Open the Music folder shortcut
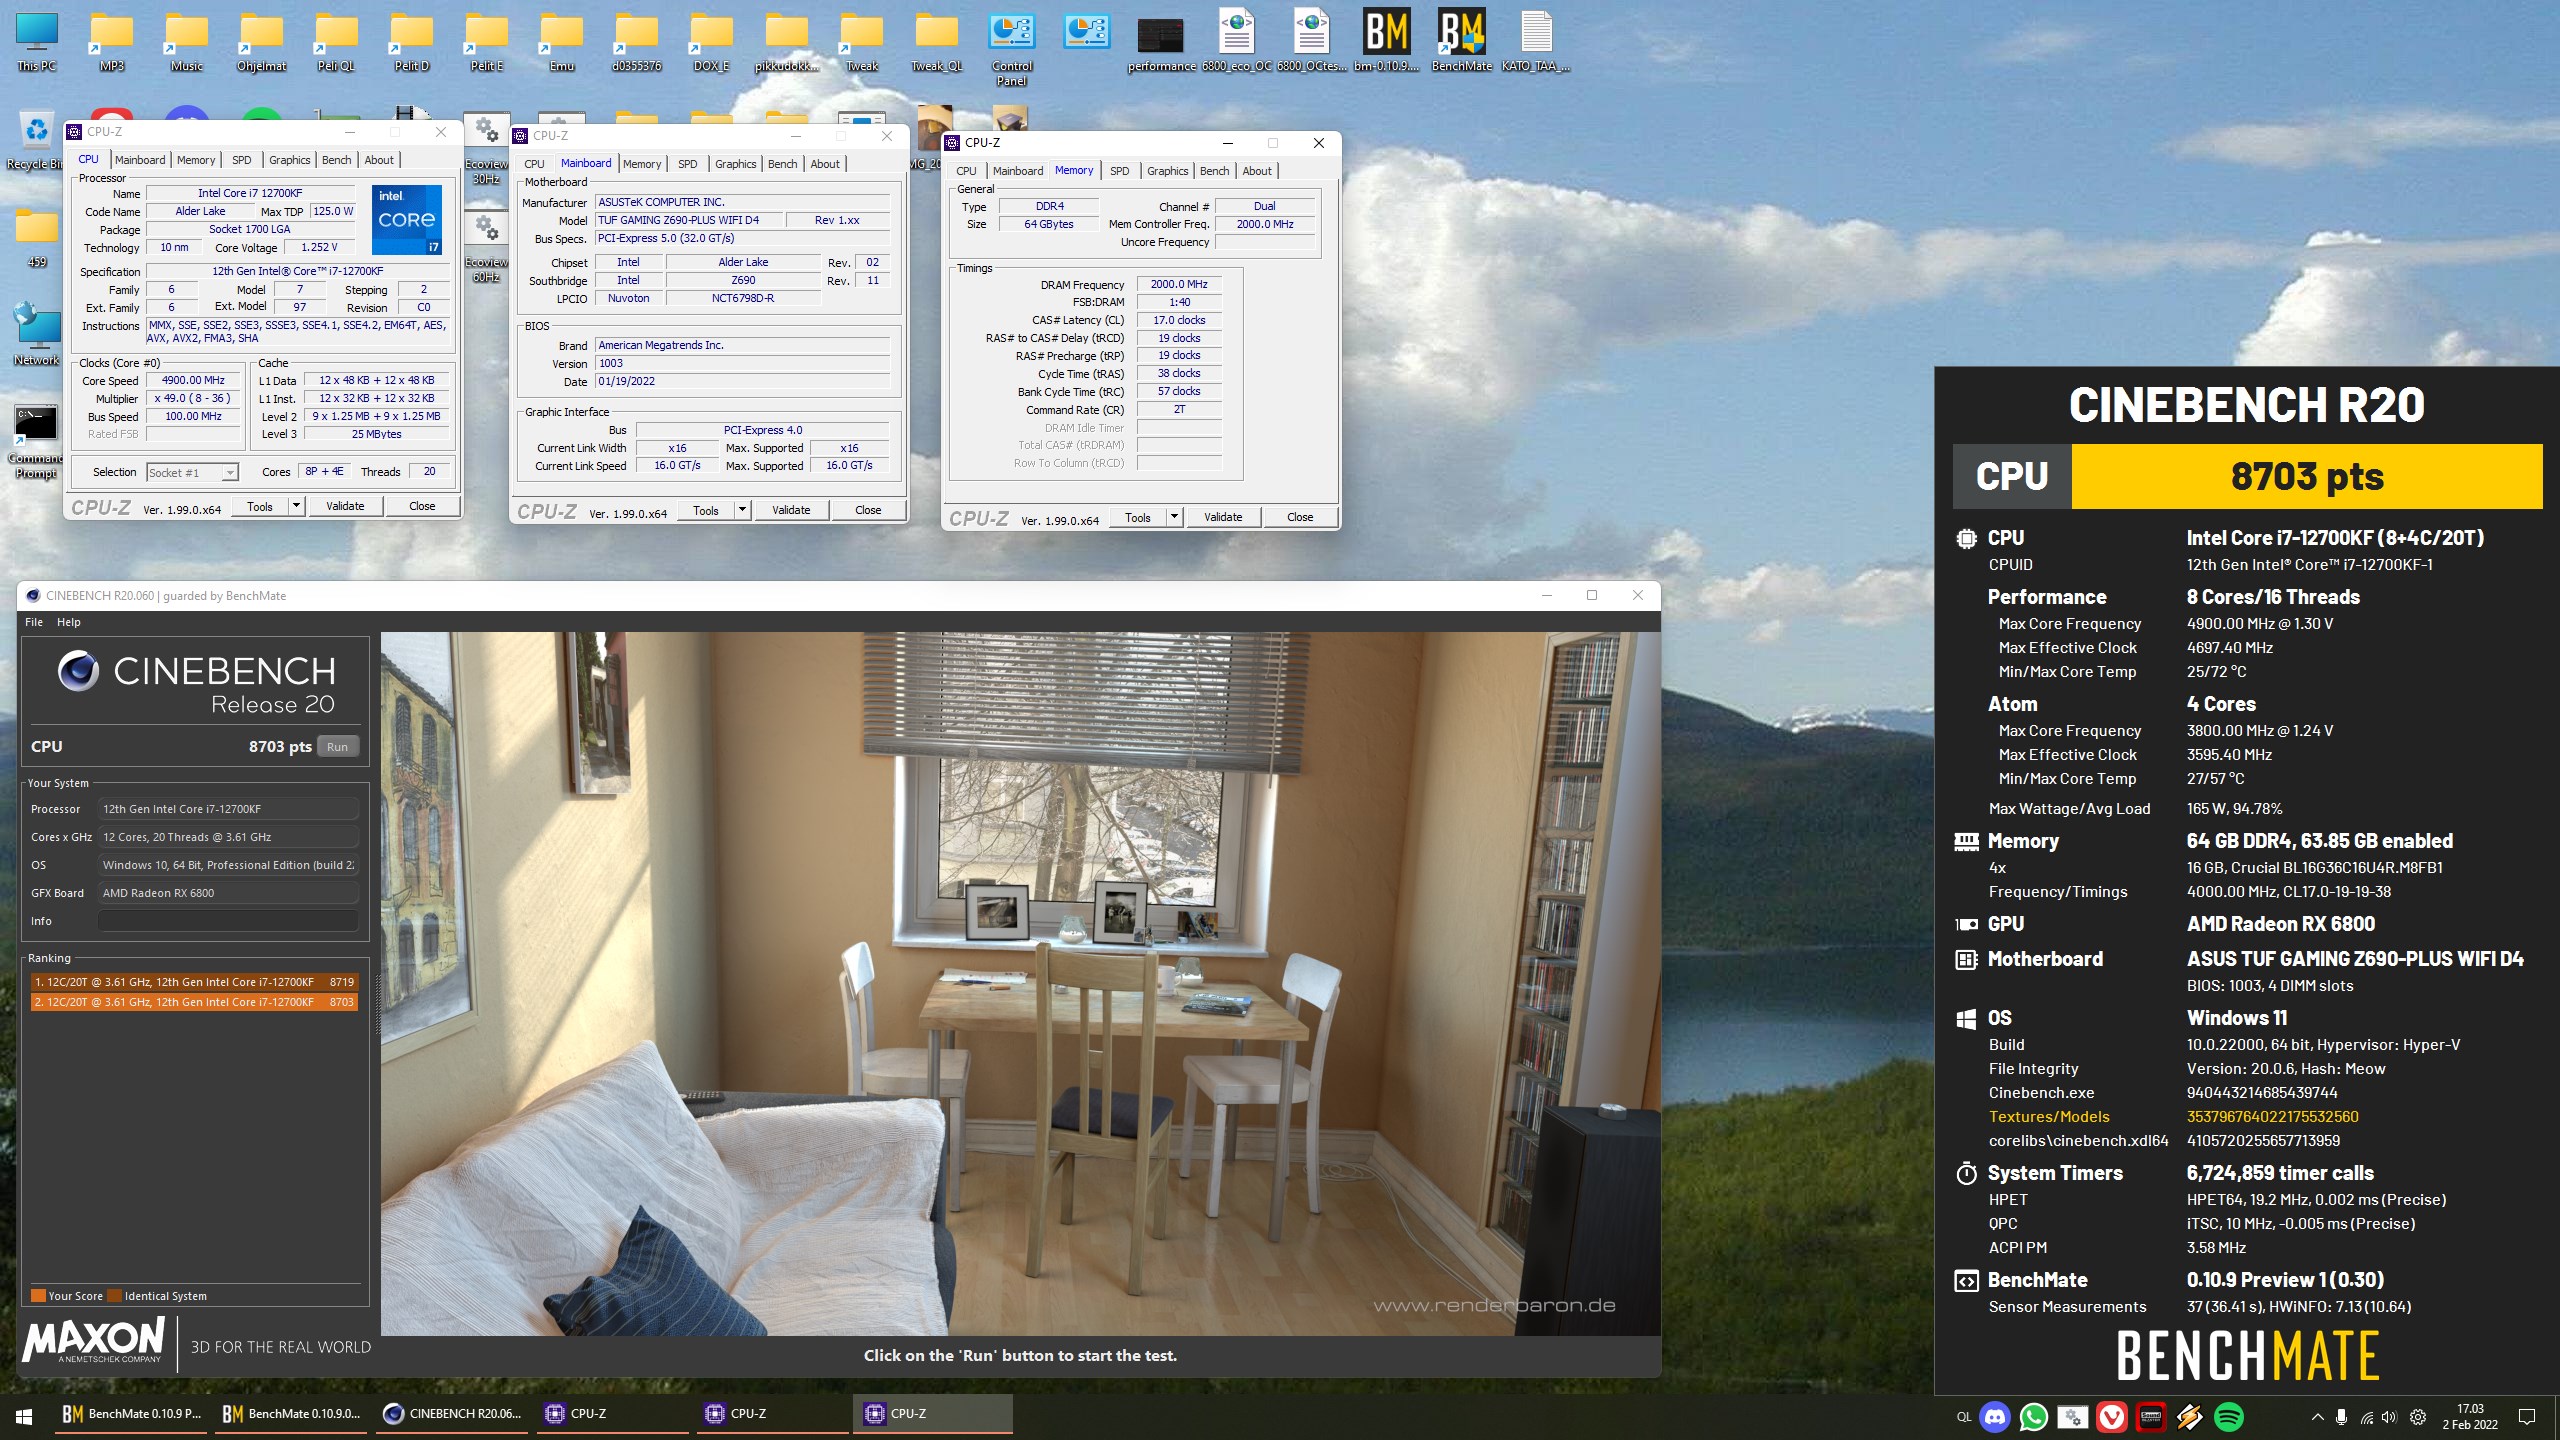 (187, 42)
